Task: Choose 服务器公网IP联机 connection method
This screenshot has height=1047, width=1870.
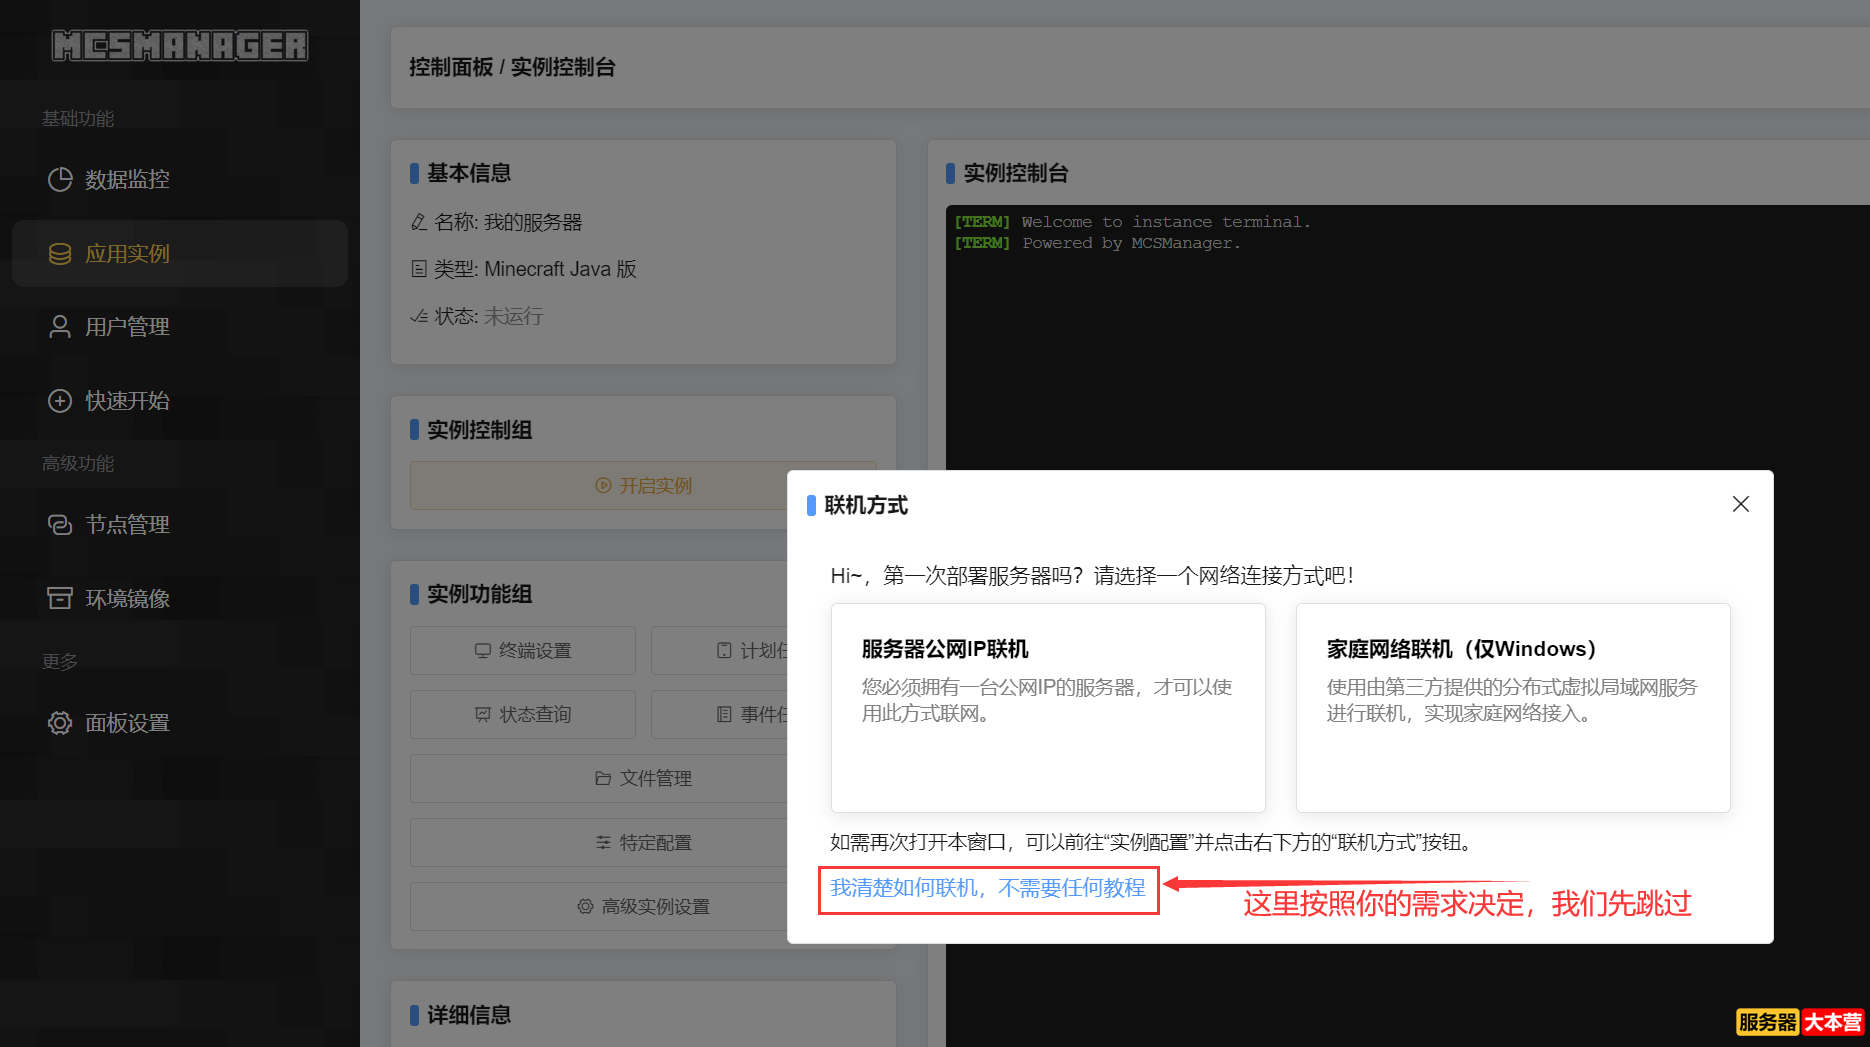Action: [x=1047, y=707]
